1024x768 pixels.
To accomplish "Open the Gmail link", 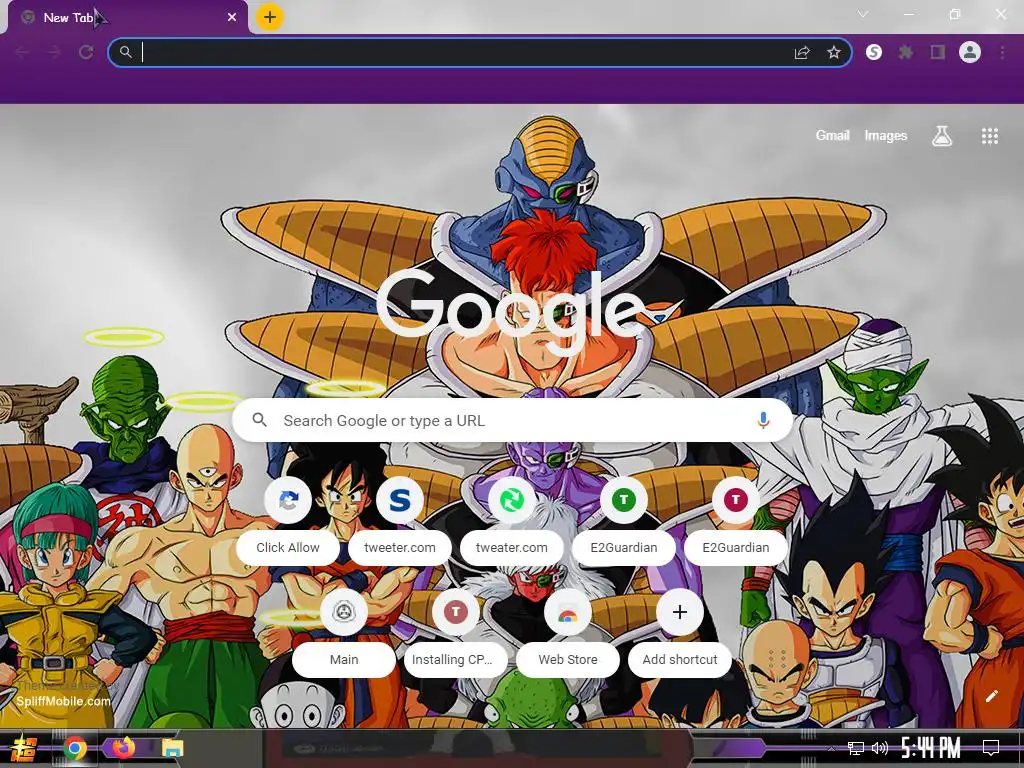I will coord(833,135).
